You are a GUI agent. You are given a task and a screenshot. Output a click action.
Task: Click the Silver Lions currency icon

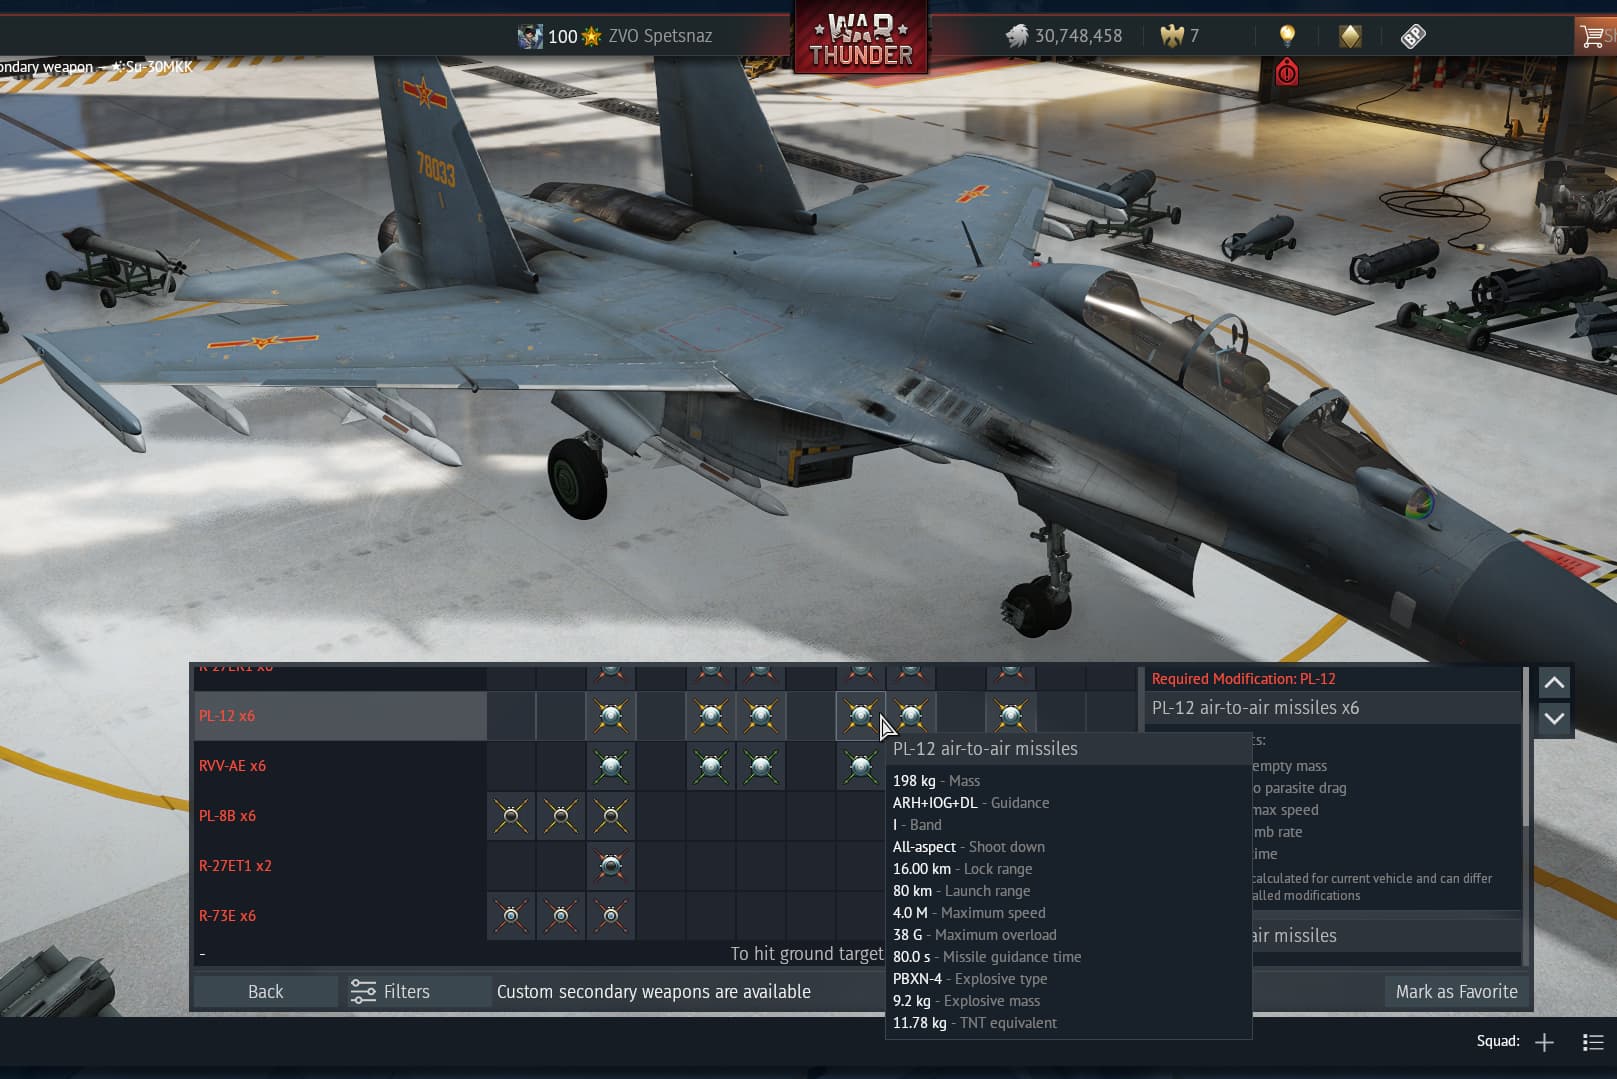[1016, 36]
